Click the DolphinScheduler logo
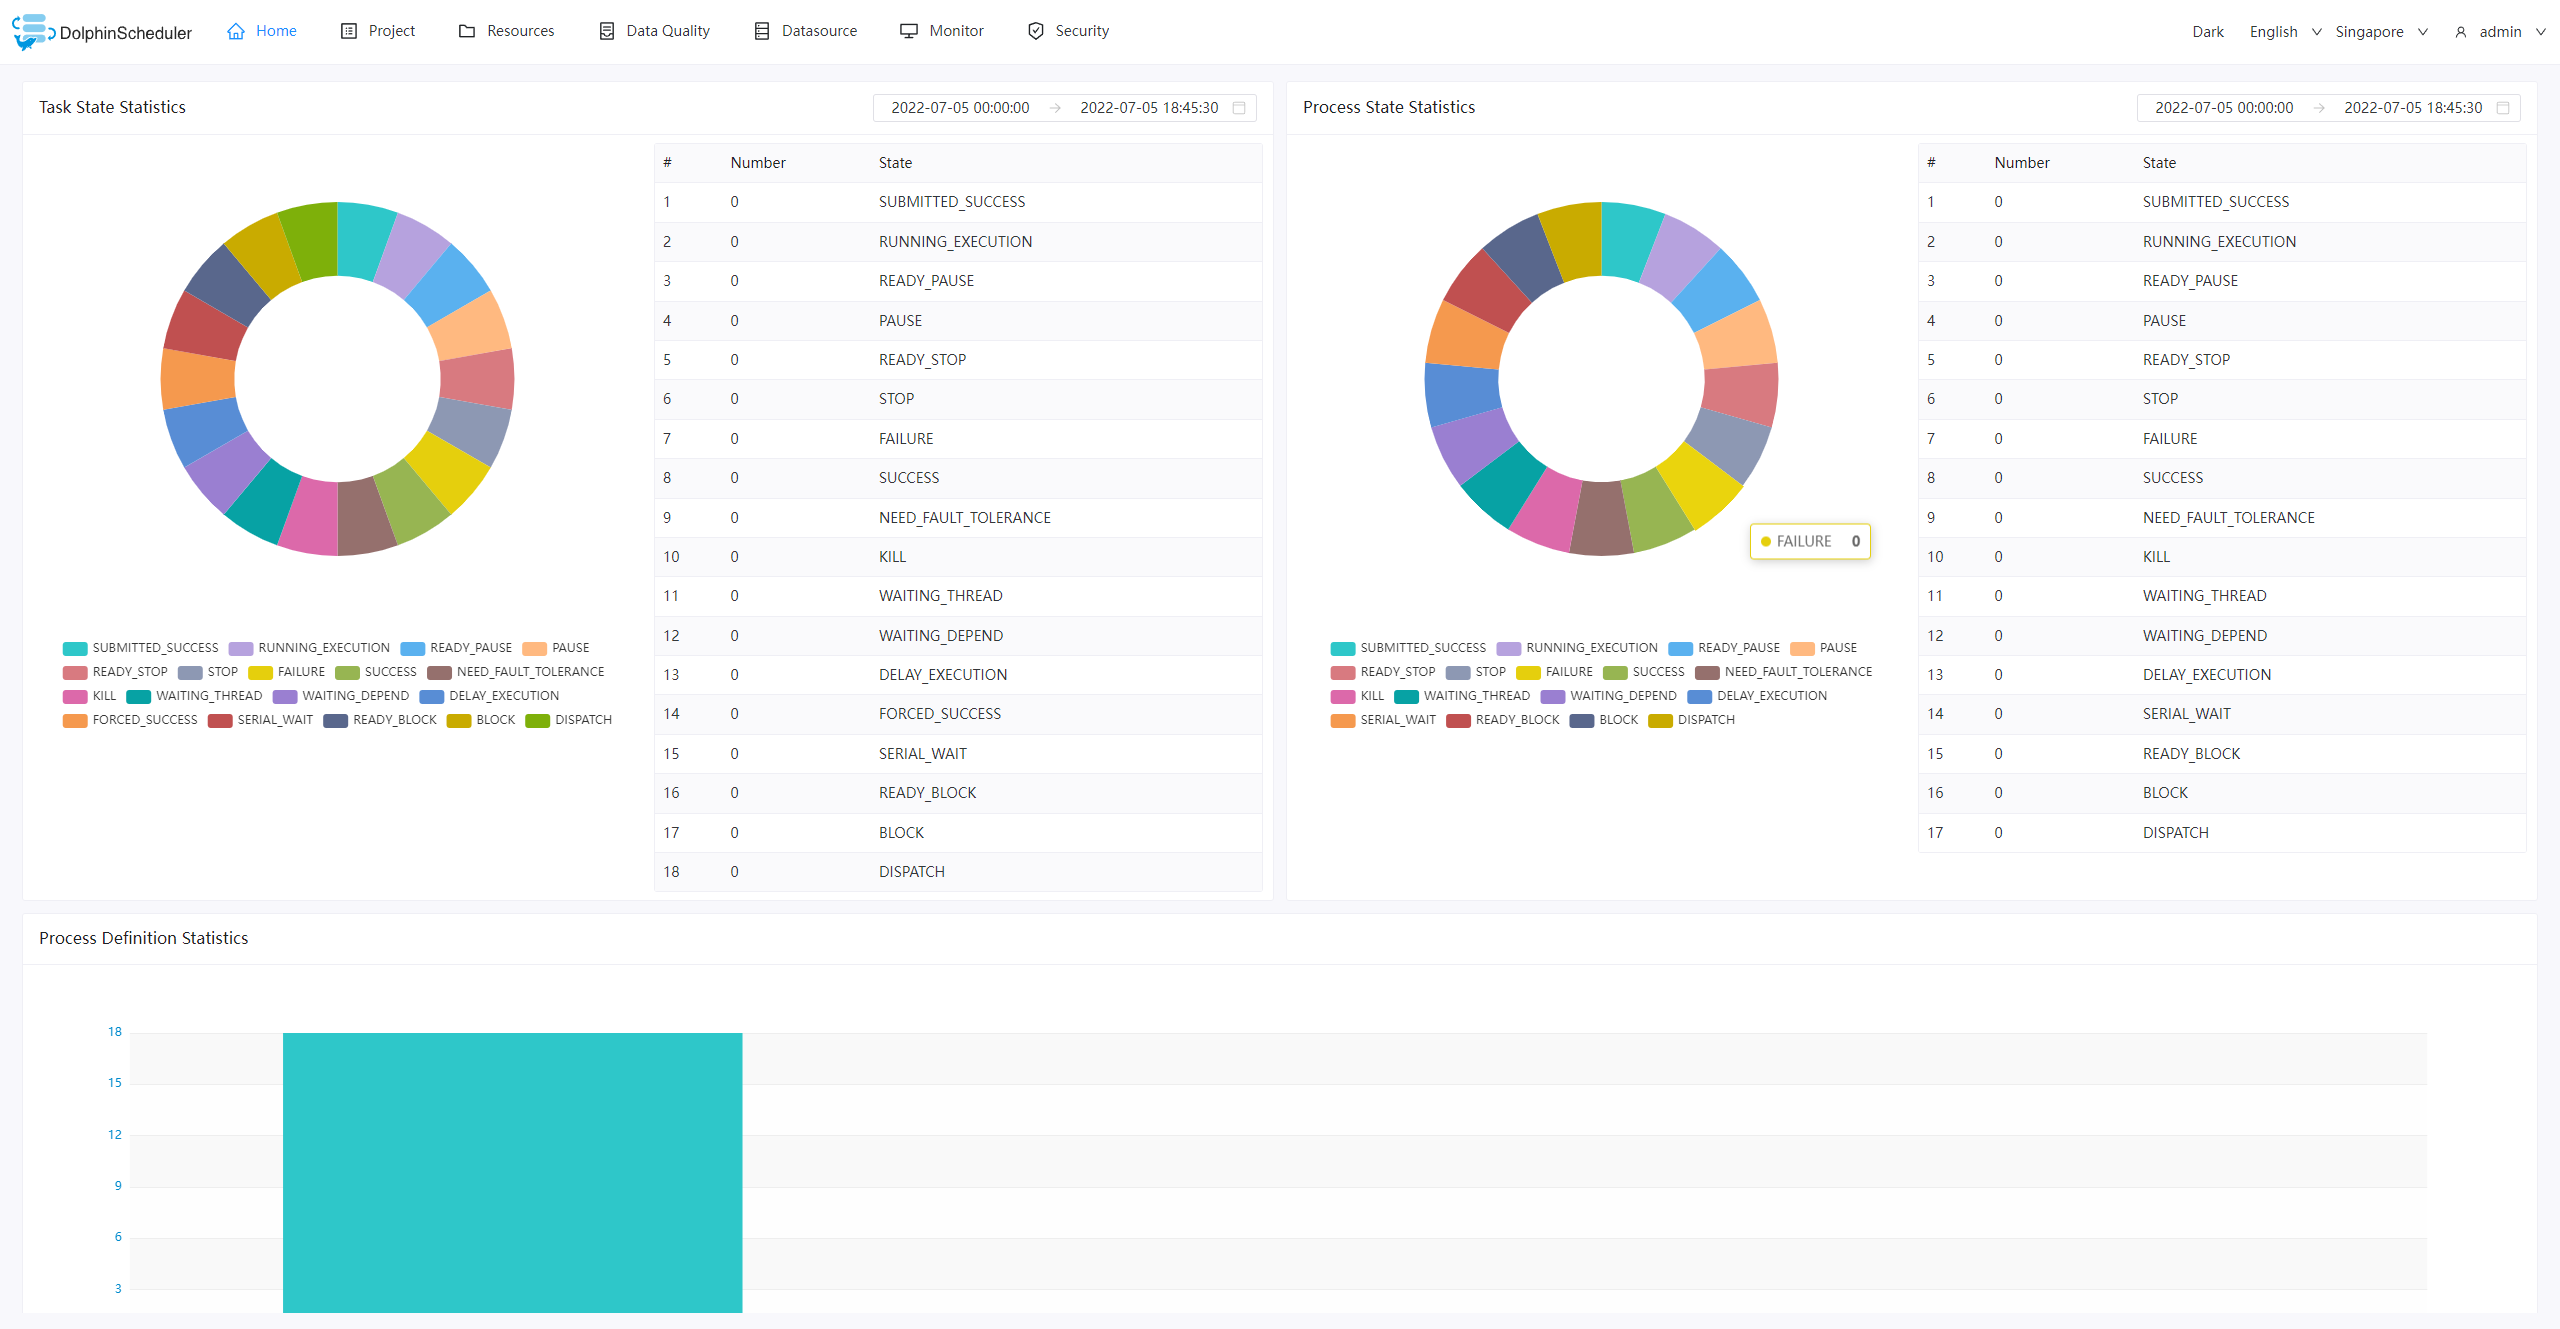Screen dimensions: 2560x1329 102,31
